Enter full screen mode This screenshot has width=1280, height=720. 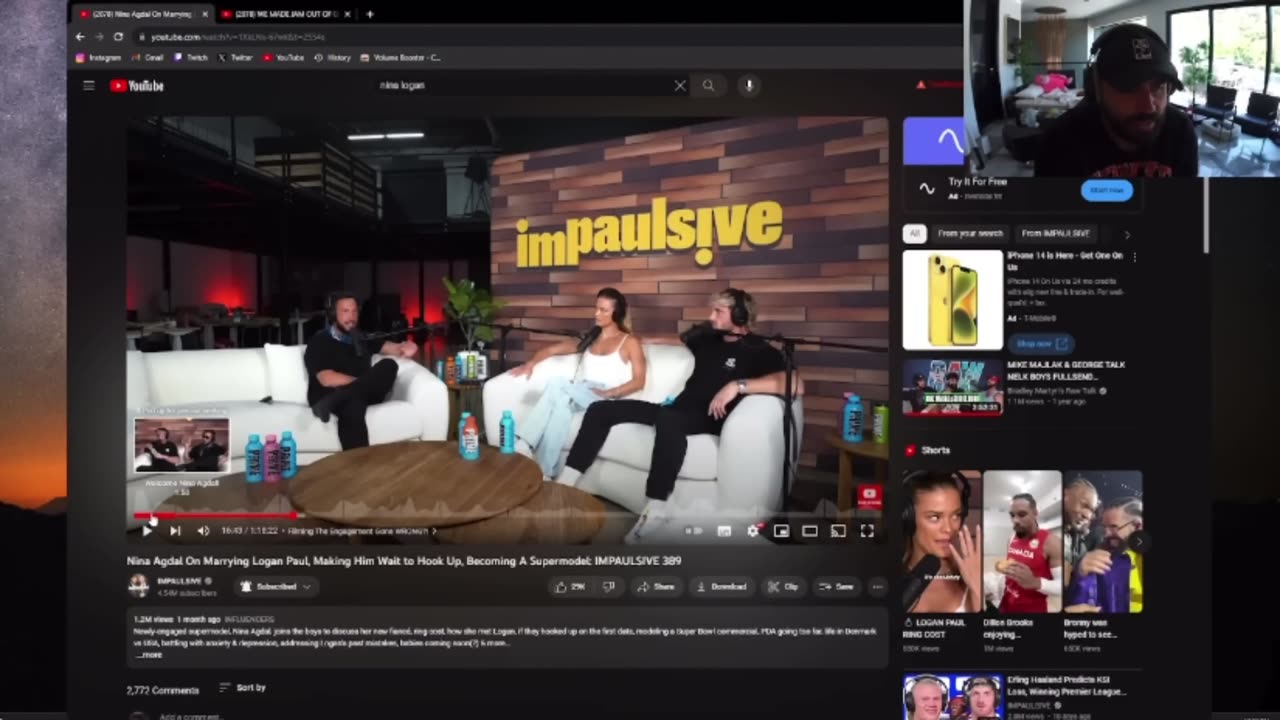867,531
